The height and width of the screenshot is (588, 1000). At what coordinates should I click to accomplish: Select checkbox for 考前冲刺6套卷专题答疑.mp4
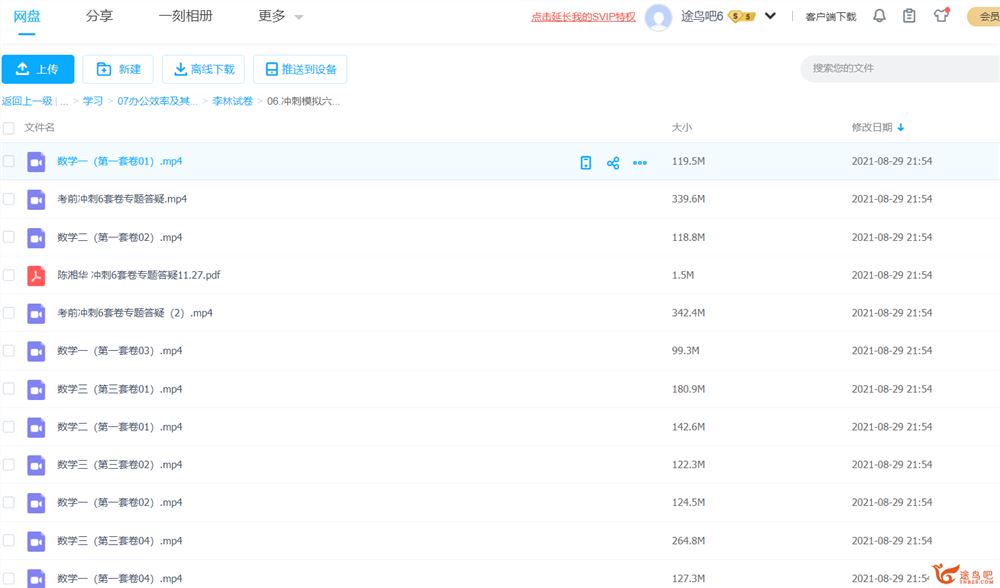9,199
